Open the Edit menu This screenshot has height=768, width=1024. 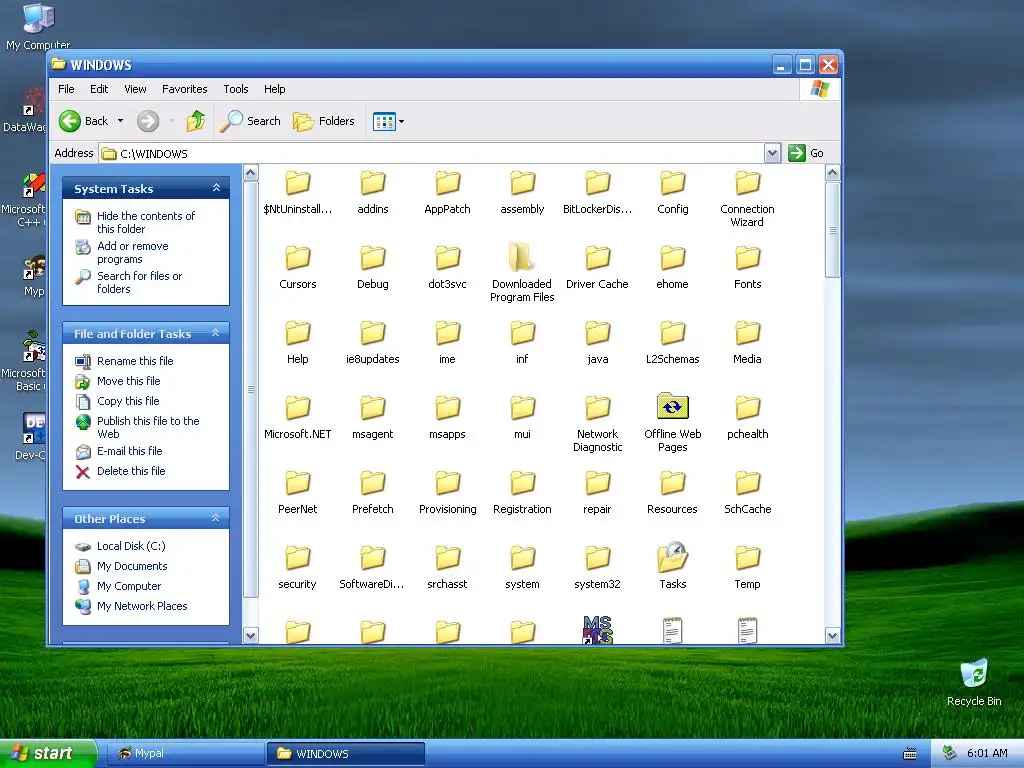(99, 89)
